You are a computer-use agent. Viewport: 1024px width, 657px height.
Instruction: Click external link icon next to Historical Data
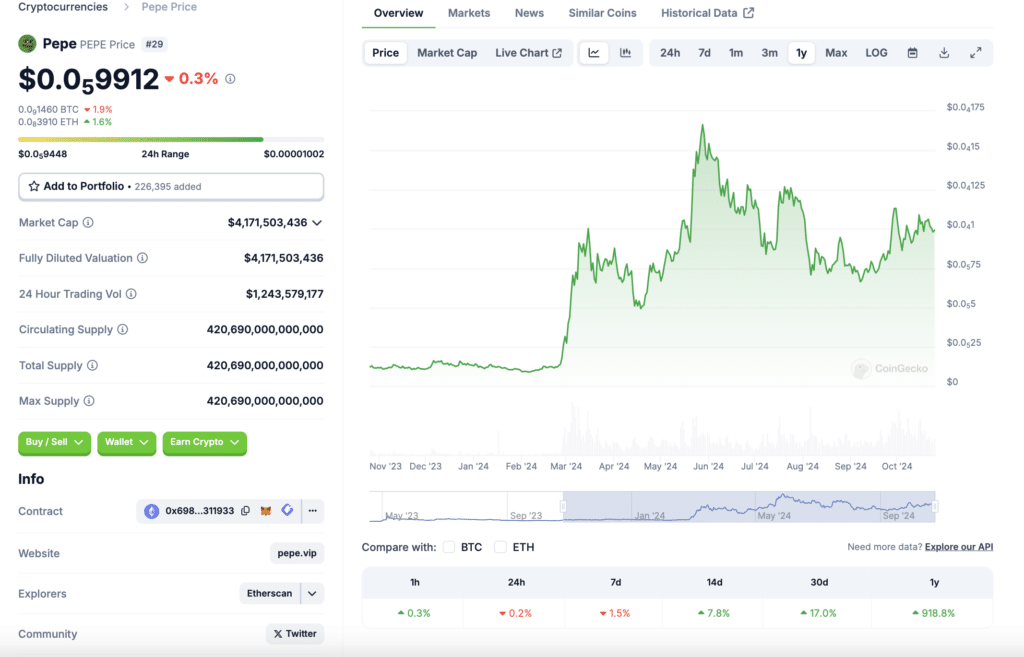[x=748, y=13]
